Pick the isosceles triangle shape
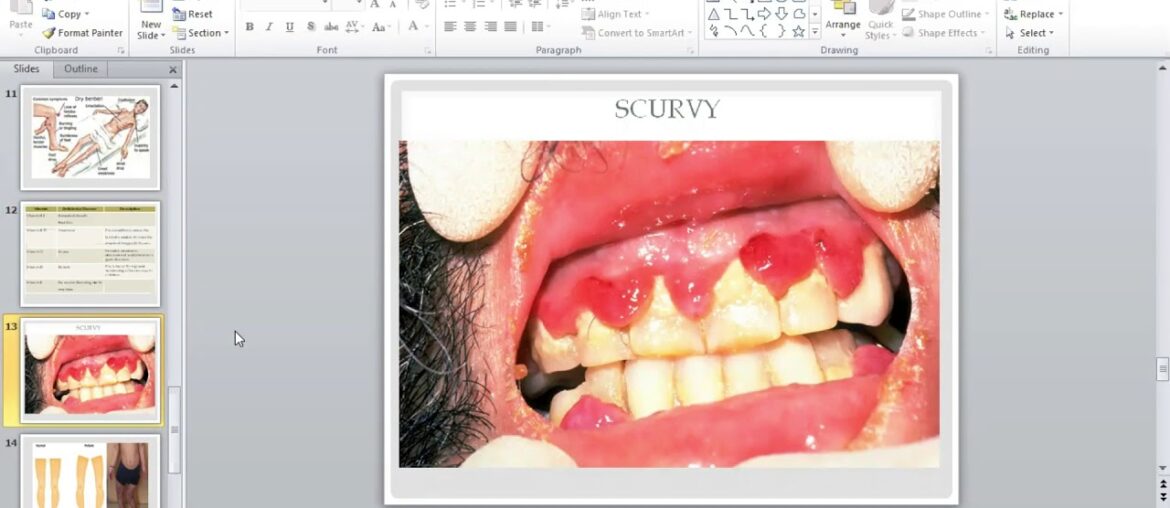 713,14
